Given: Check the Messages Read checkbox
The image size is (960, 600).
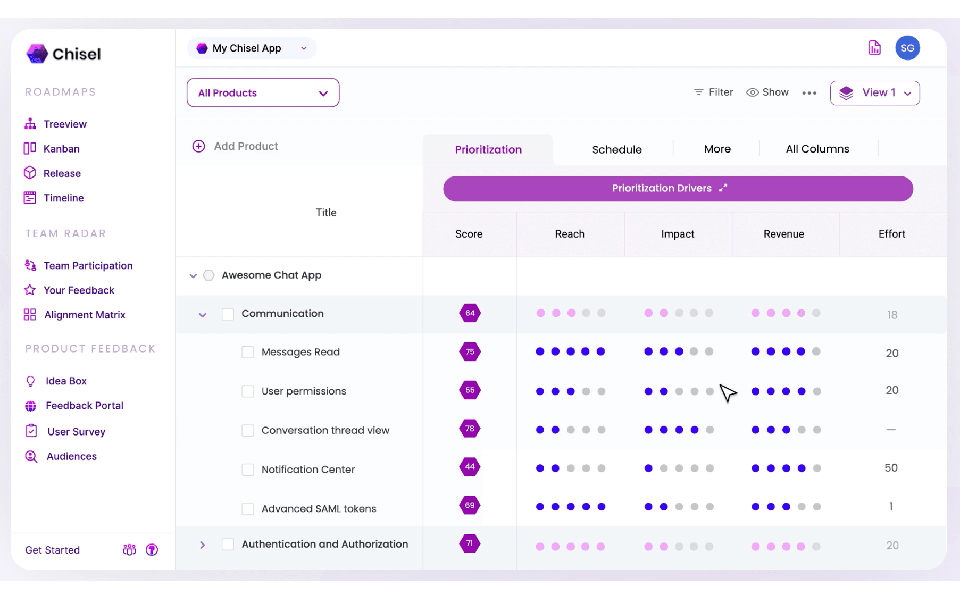Looking at the screenshot, I should 247,352.
